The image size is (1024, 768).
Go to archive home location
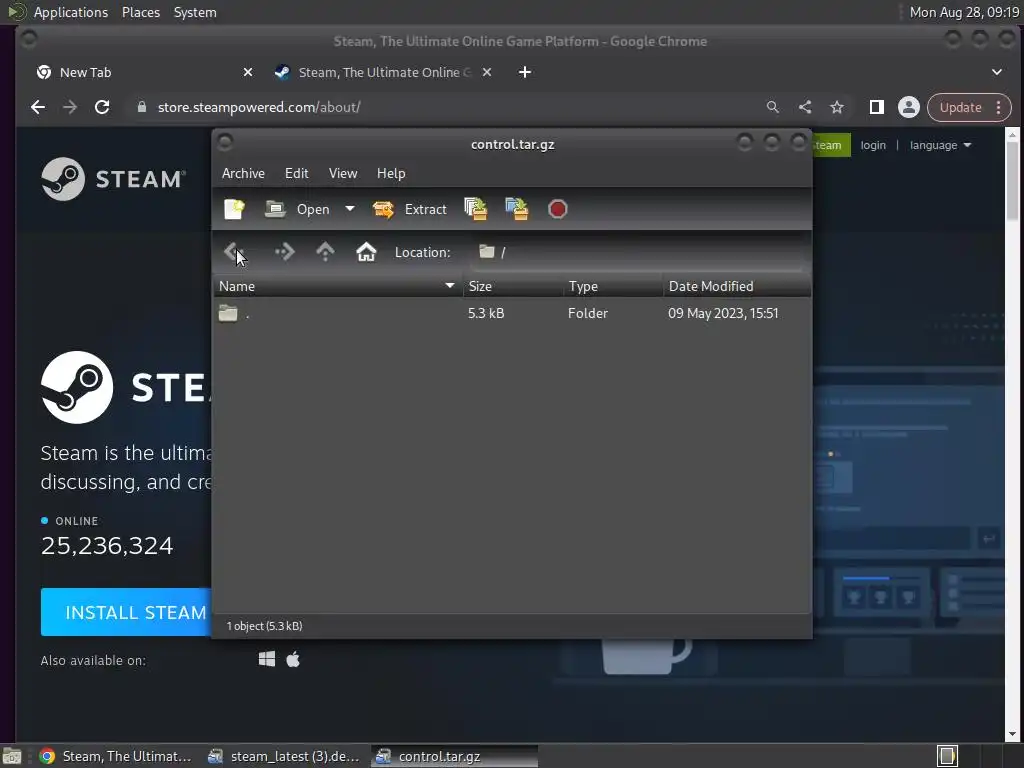[366, 252]
